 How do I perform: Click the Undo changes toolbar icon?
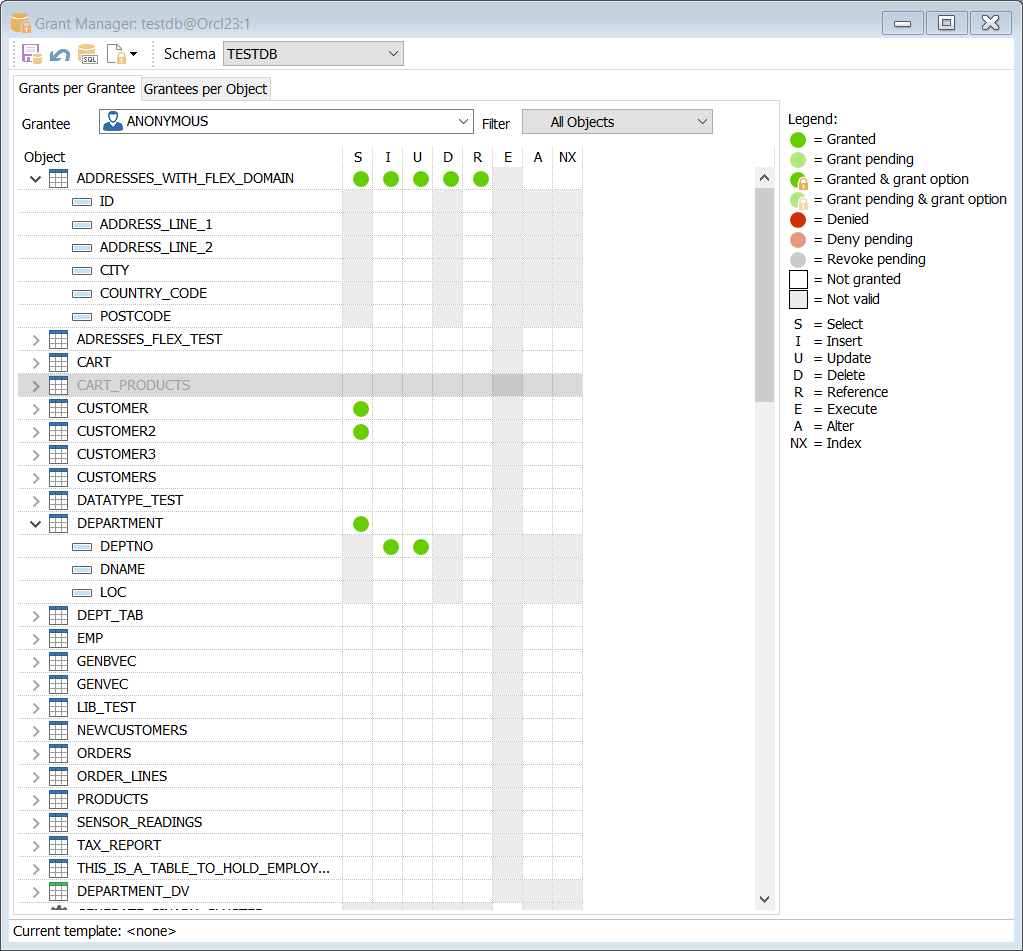[x=59, y=54]
